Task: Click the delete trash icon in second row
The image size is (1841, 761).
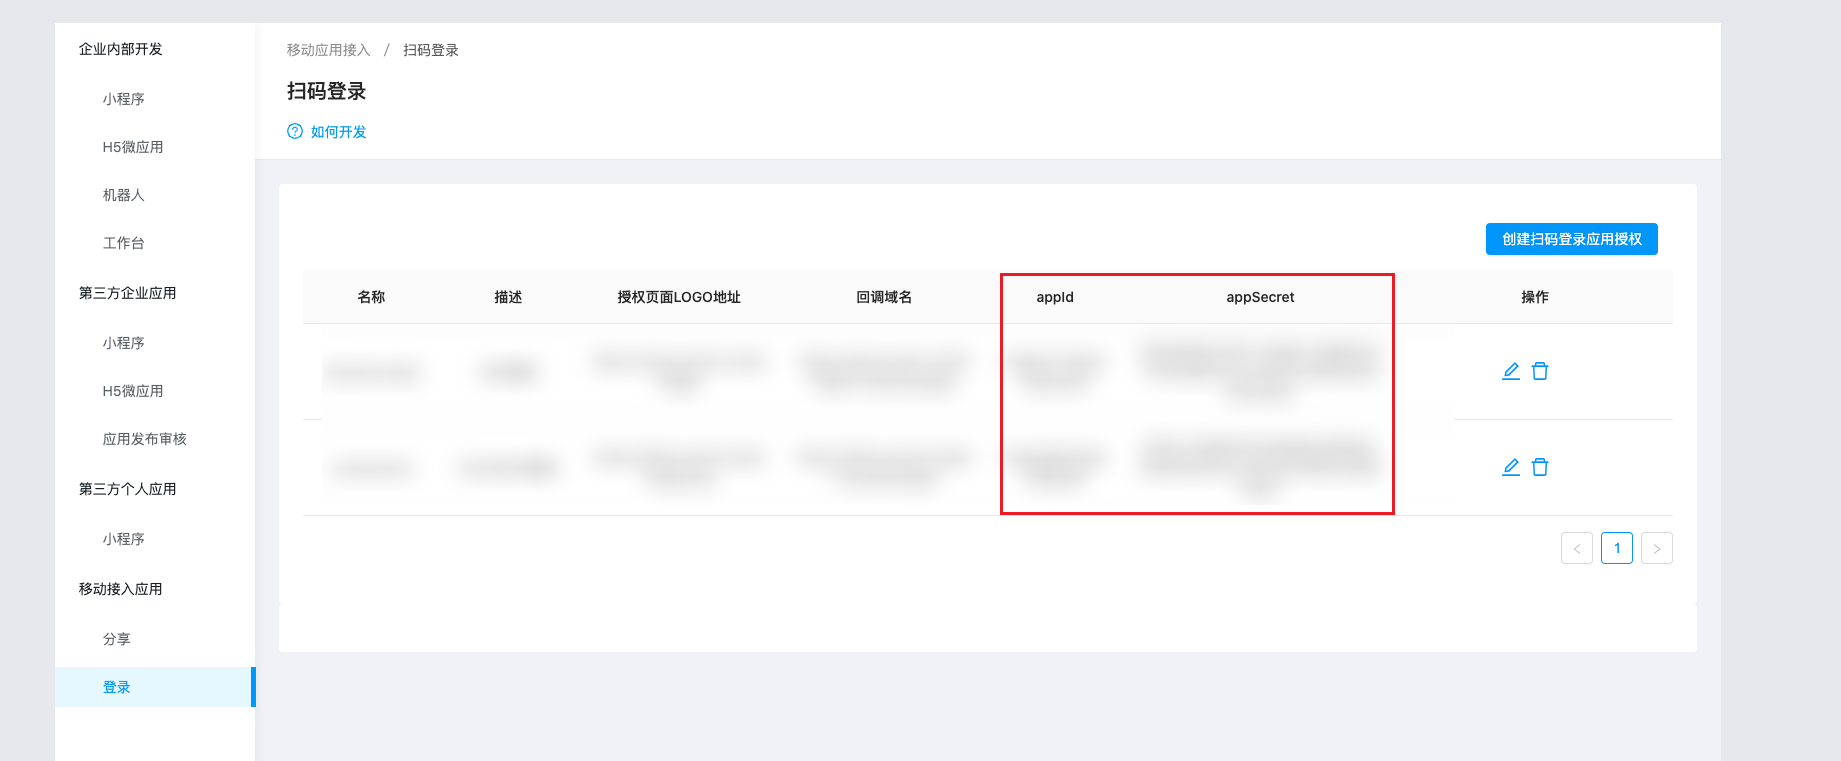Action: click(x=1540, y=467)
